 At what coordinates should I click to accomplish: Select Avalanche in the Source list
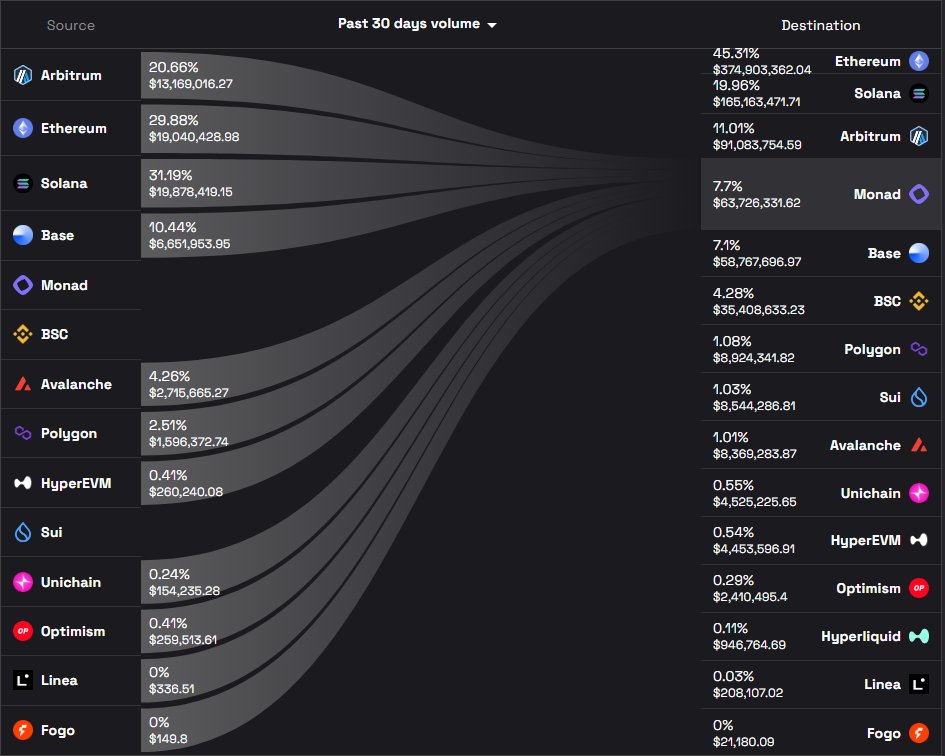pos(71,384)
